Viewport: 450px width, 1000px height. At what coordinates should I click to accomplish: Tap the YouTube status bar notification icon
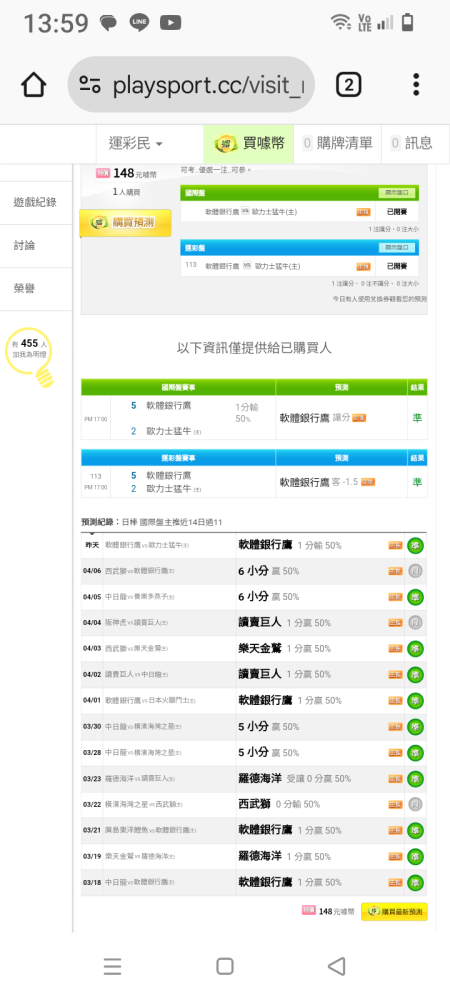pos(170,24)
